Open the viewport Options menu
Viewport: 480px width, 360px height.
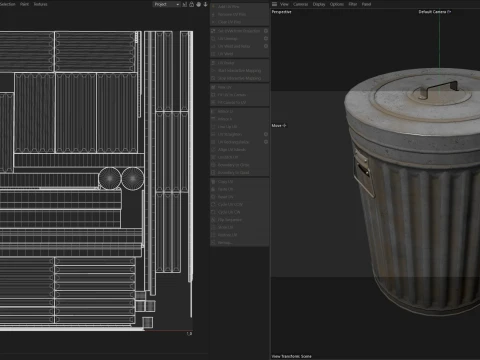[x=337, y=4]
